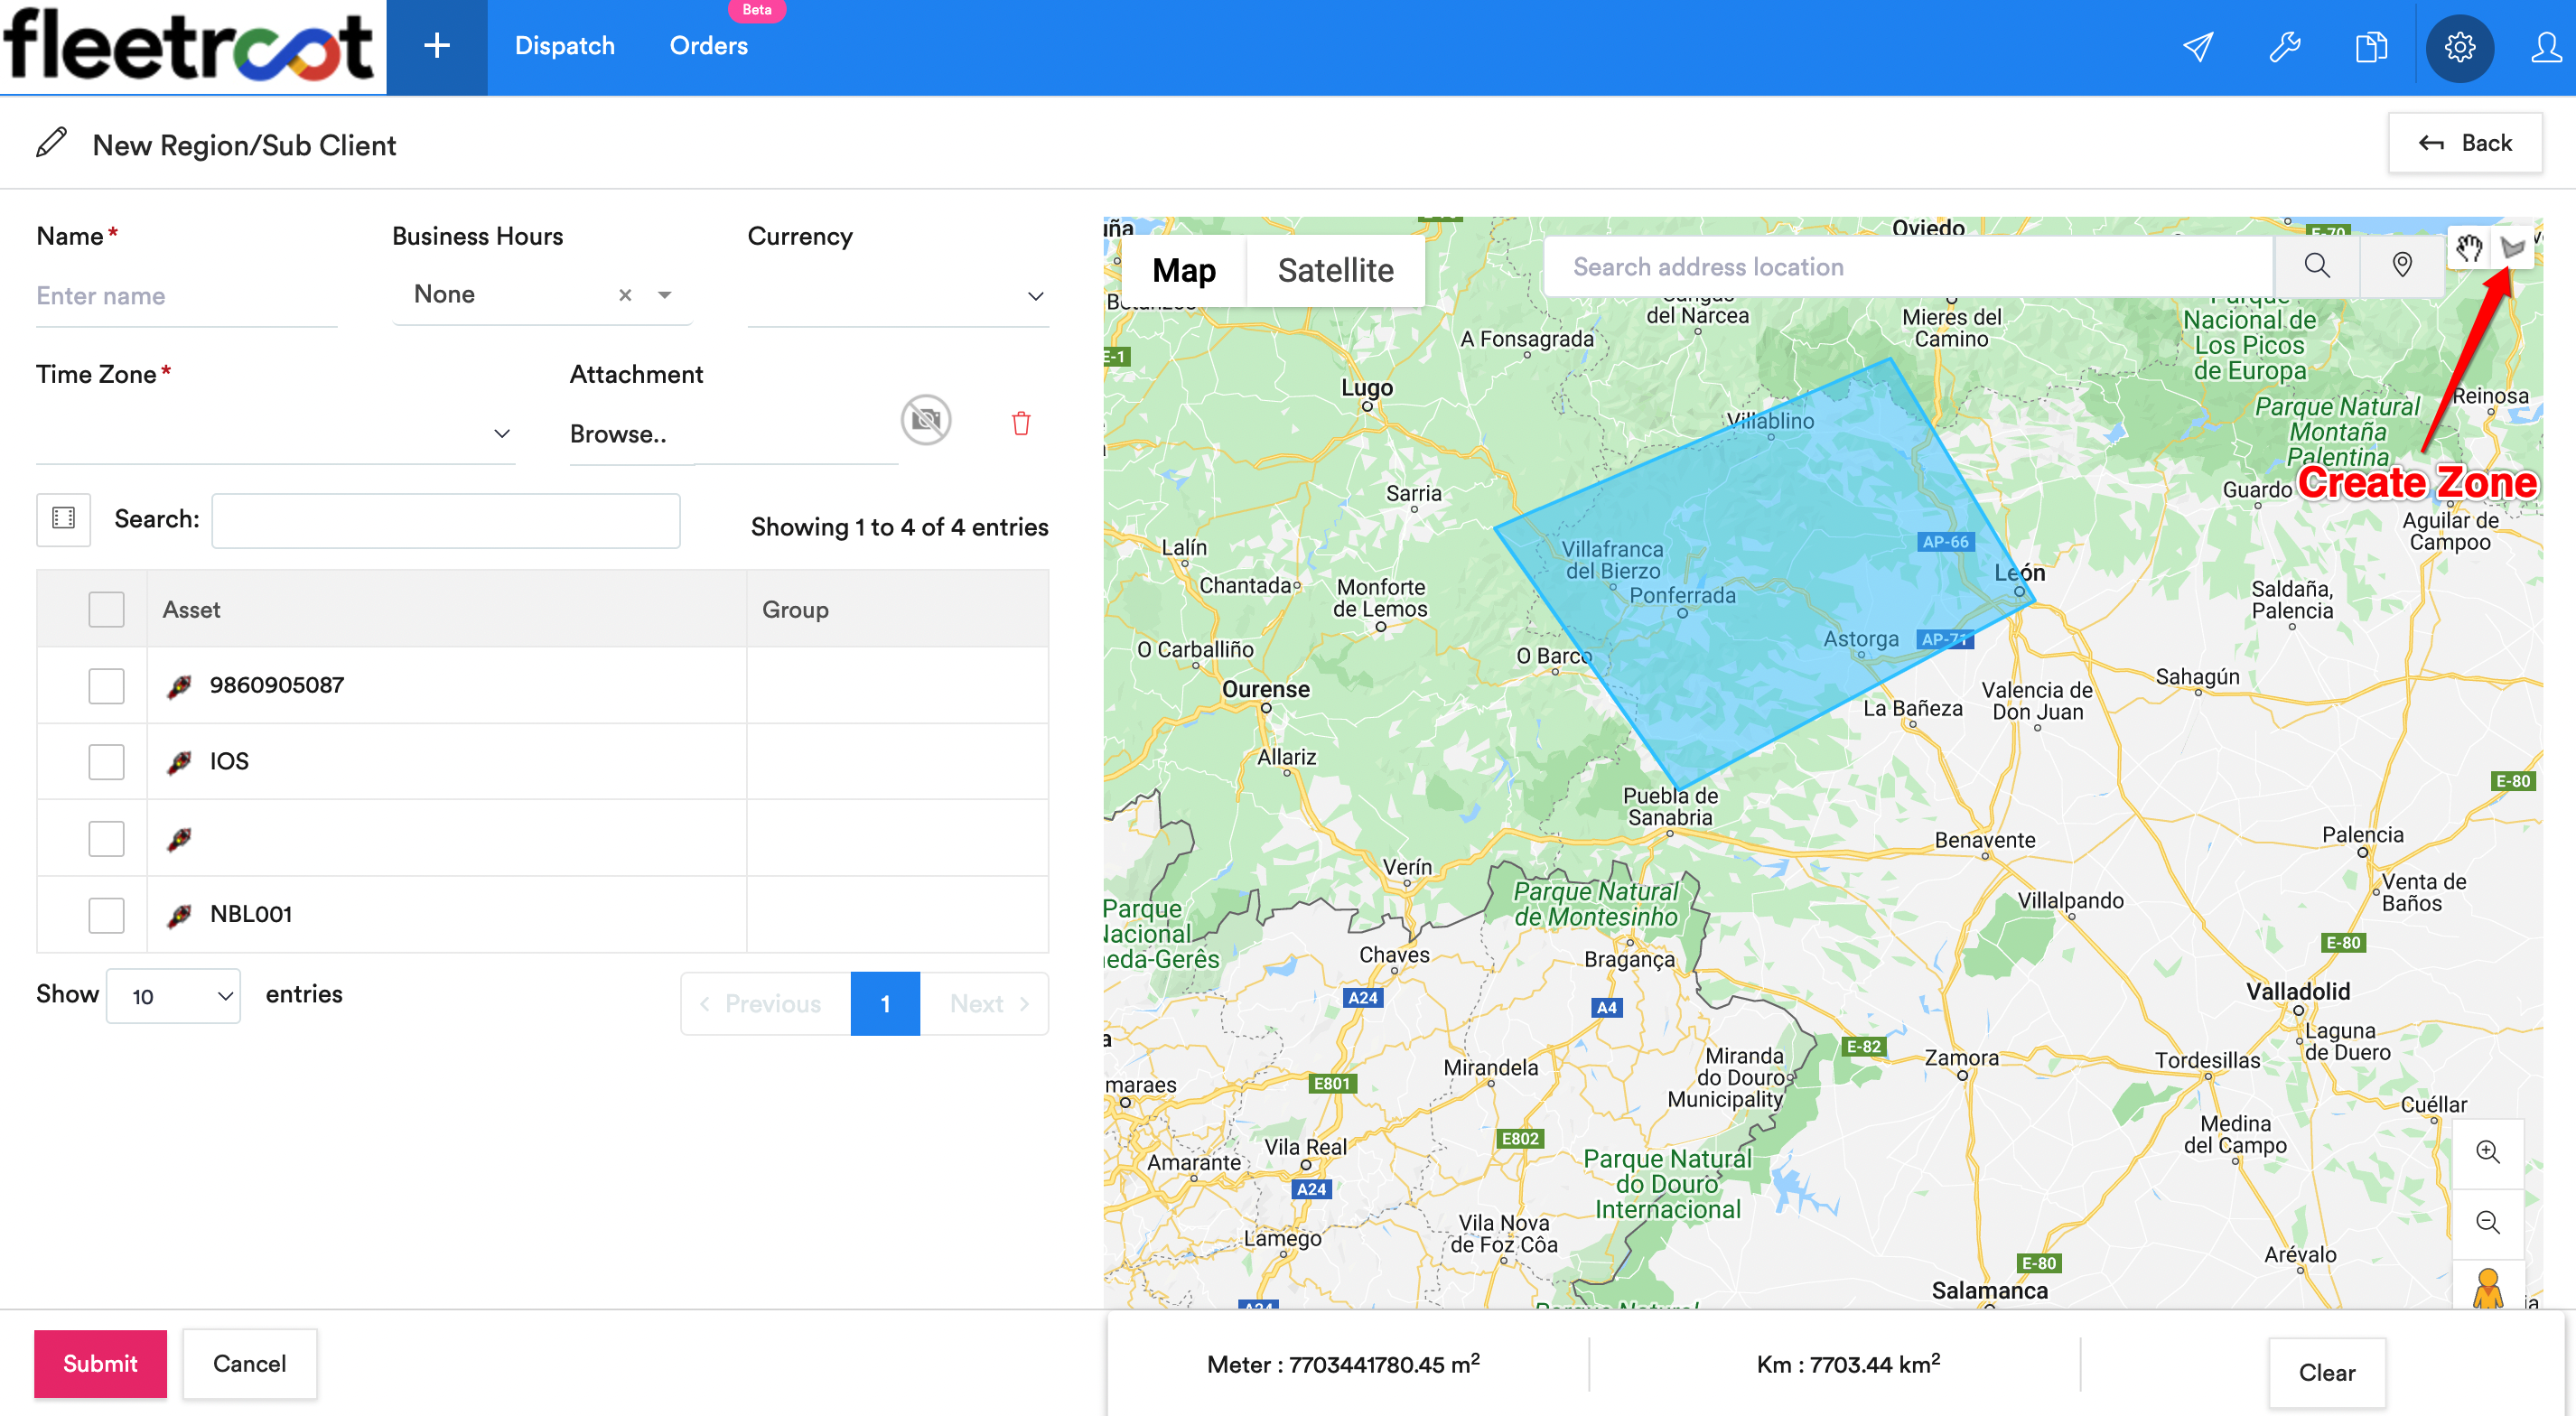Open the settings gear icon

point(2459,47)
